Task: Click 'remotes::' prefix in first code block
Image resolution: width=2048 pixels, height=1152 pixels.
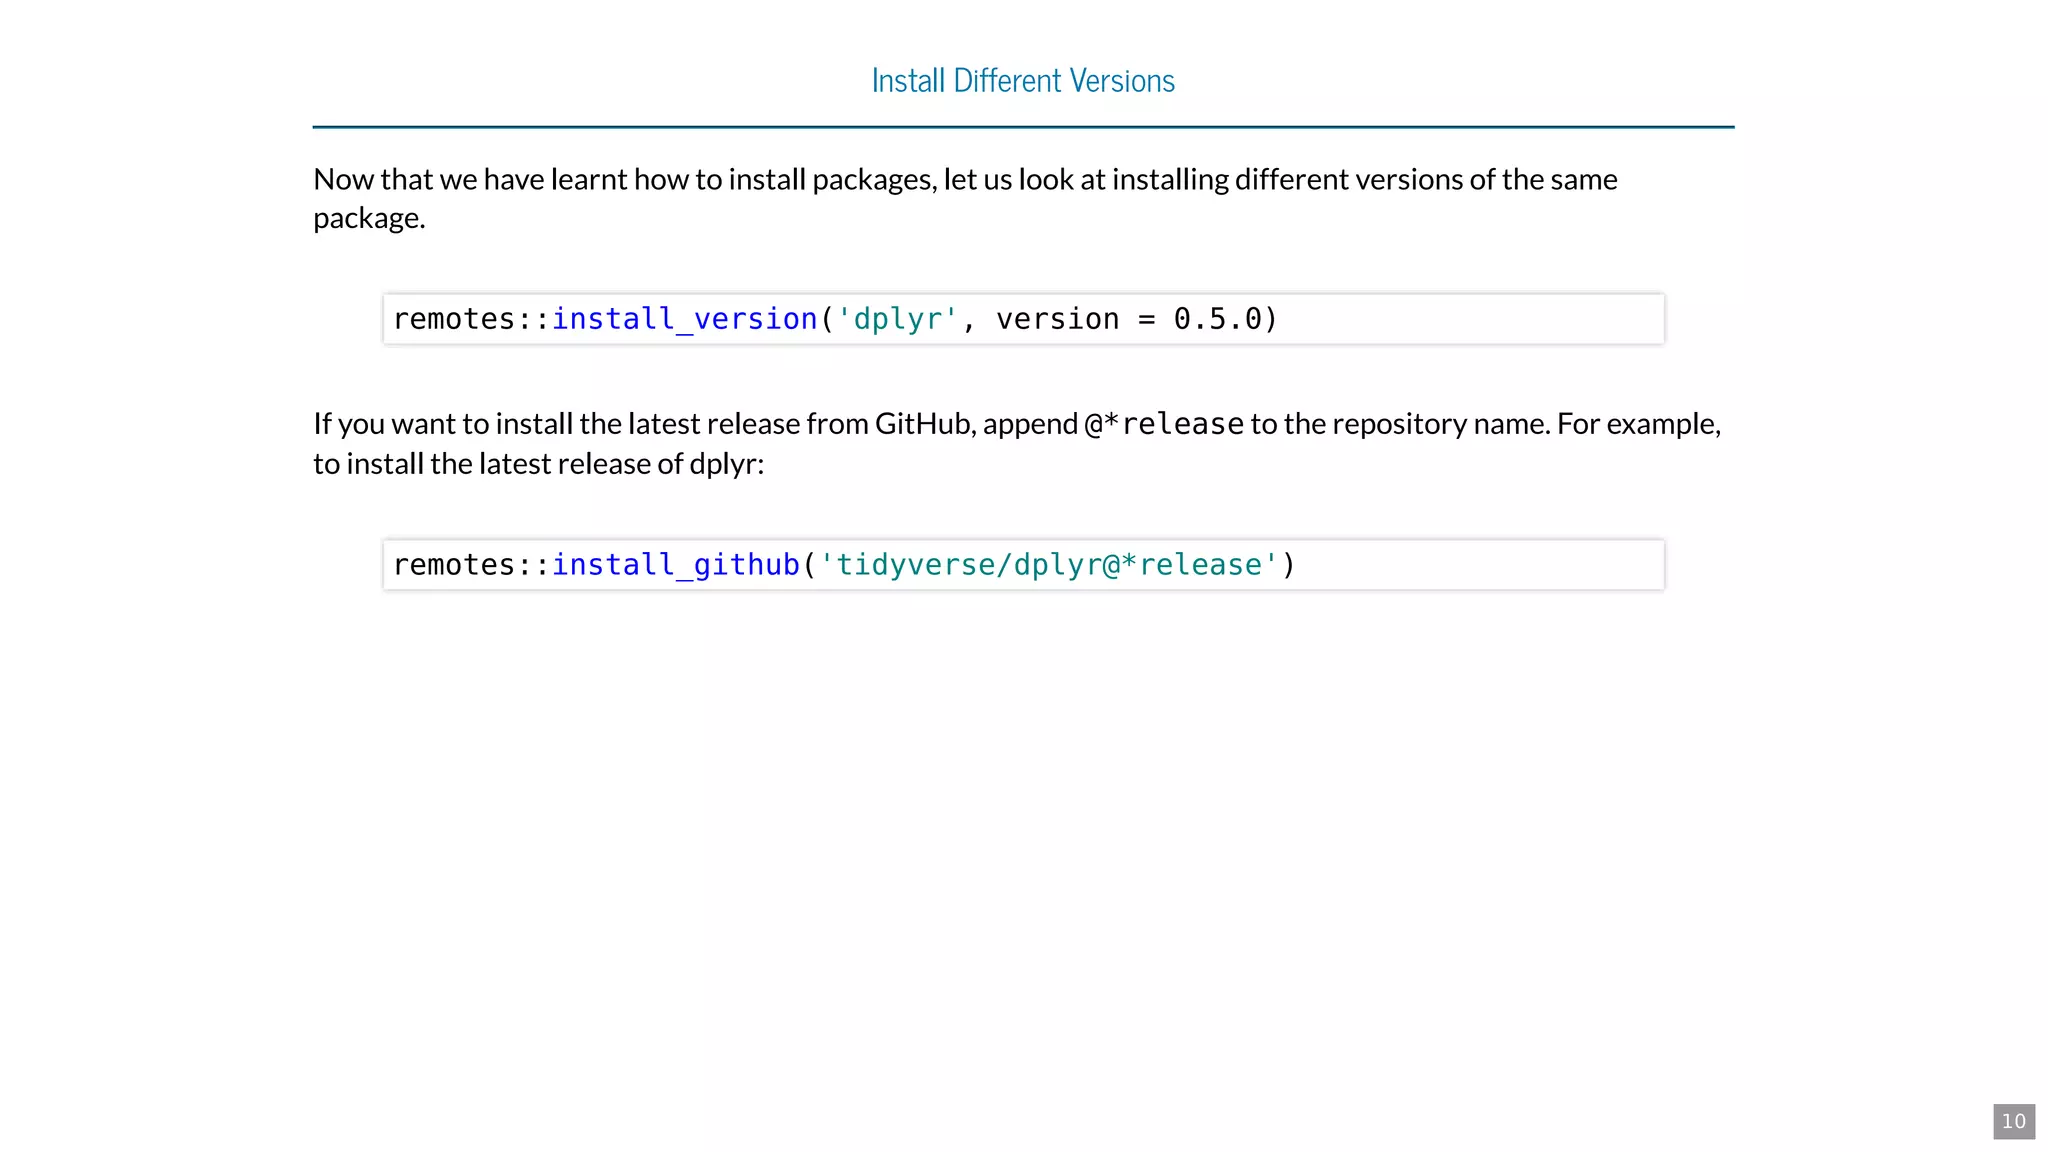Action: tap(470, 319)
